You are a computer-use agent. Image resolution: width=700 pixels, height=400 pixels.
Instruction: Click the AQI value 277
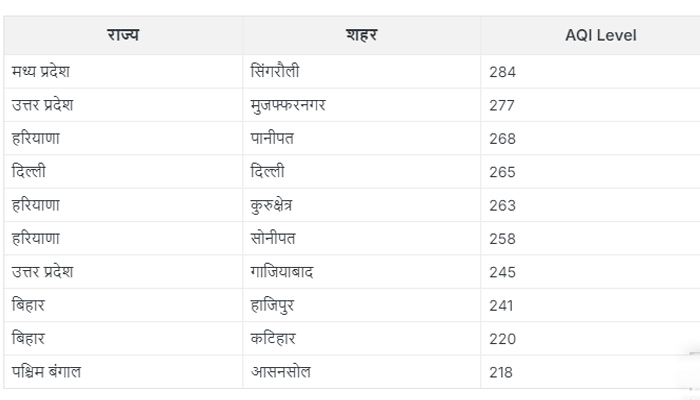[503, 105]
